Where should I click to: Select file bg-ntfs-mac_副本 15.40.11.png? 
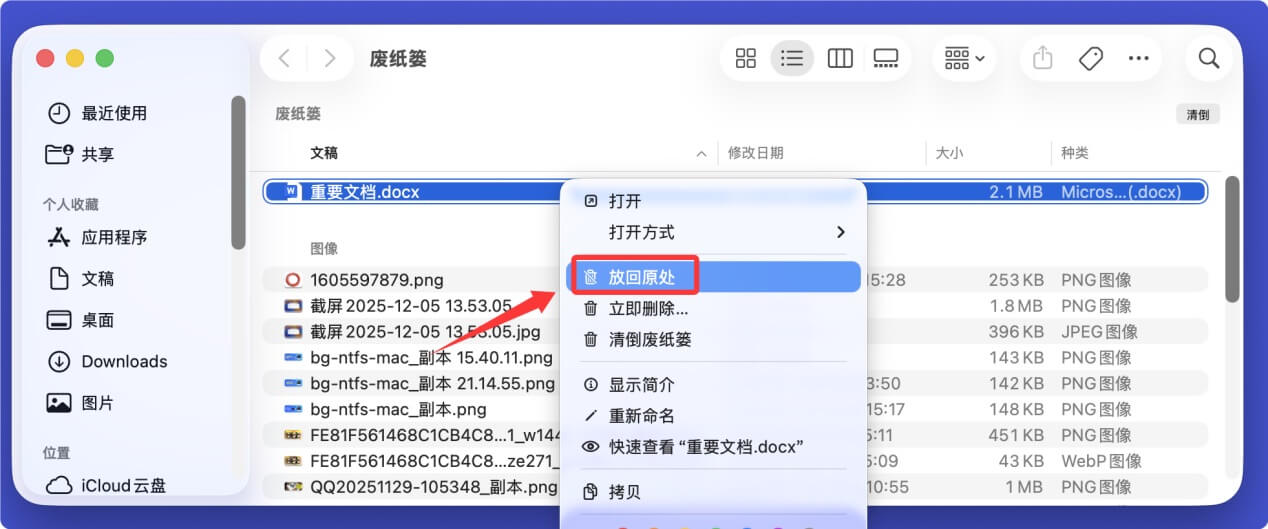(x=431, y=357)
